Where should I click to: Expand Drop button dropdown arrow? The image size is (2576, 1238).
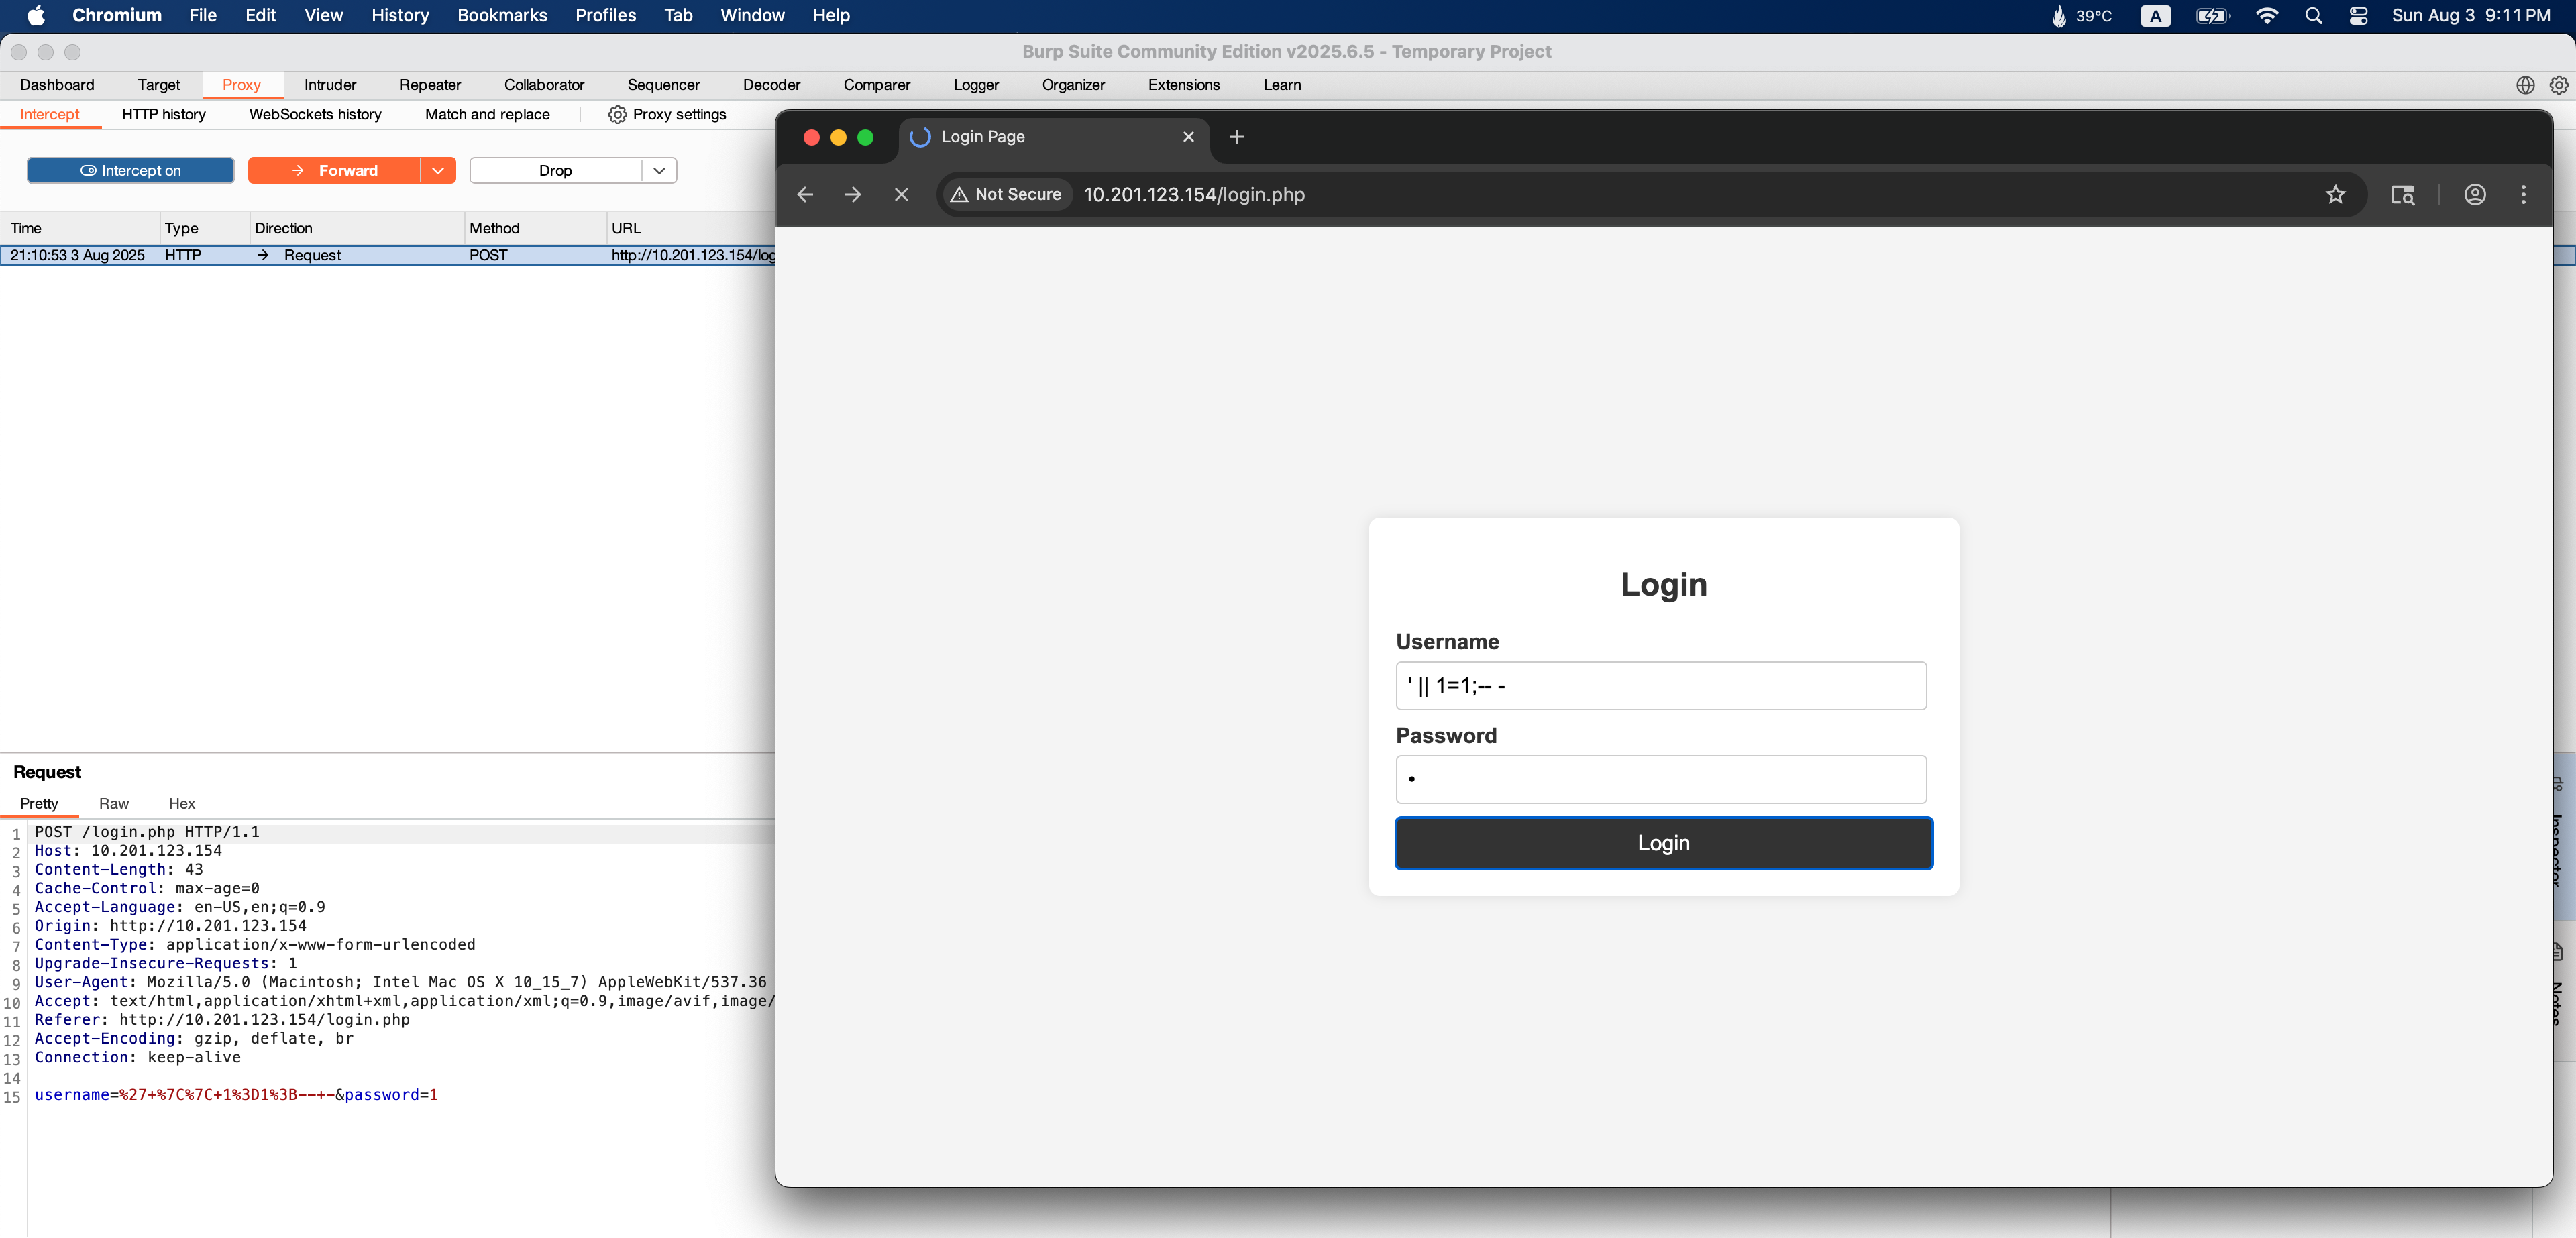point(659,171)
